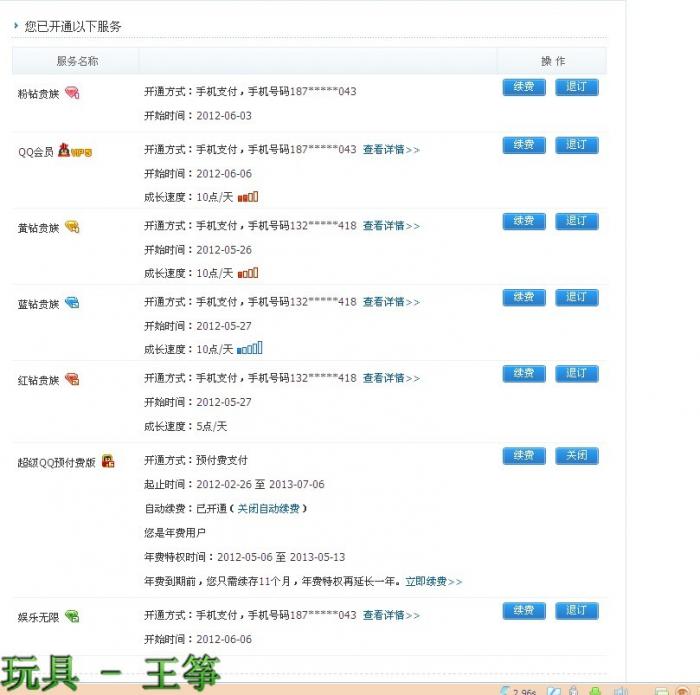
Task: Click QQ会员 service name
Action: [x=36, y=152]
